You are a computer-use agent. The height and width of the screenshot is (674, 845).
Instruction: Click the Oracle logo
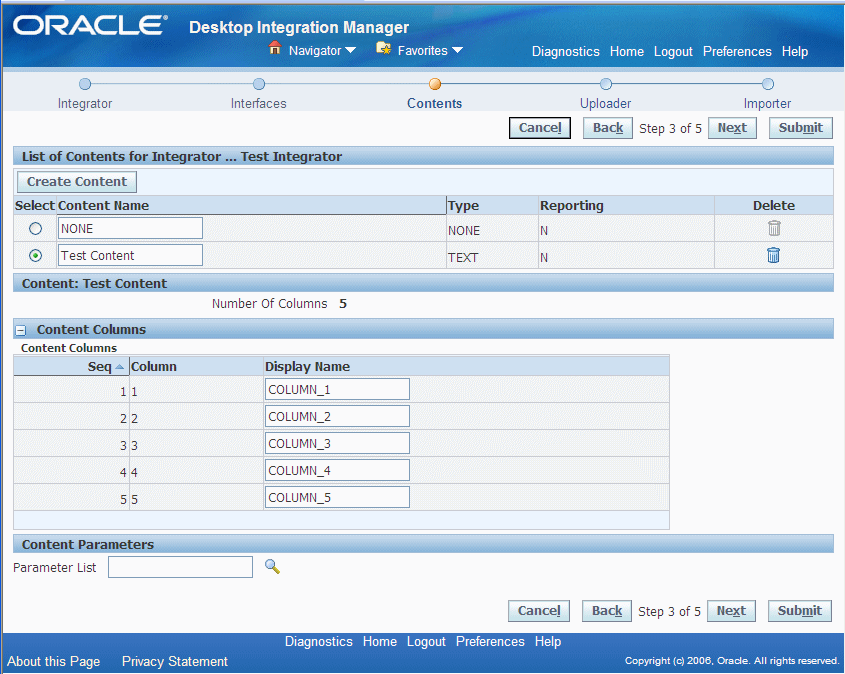tap(90, 25)
